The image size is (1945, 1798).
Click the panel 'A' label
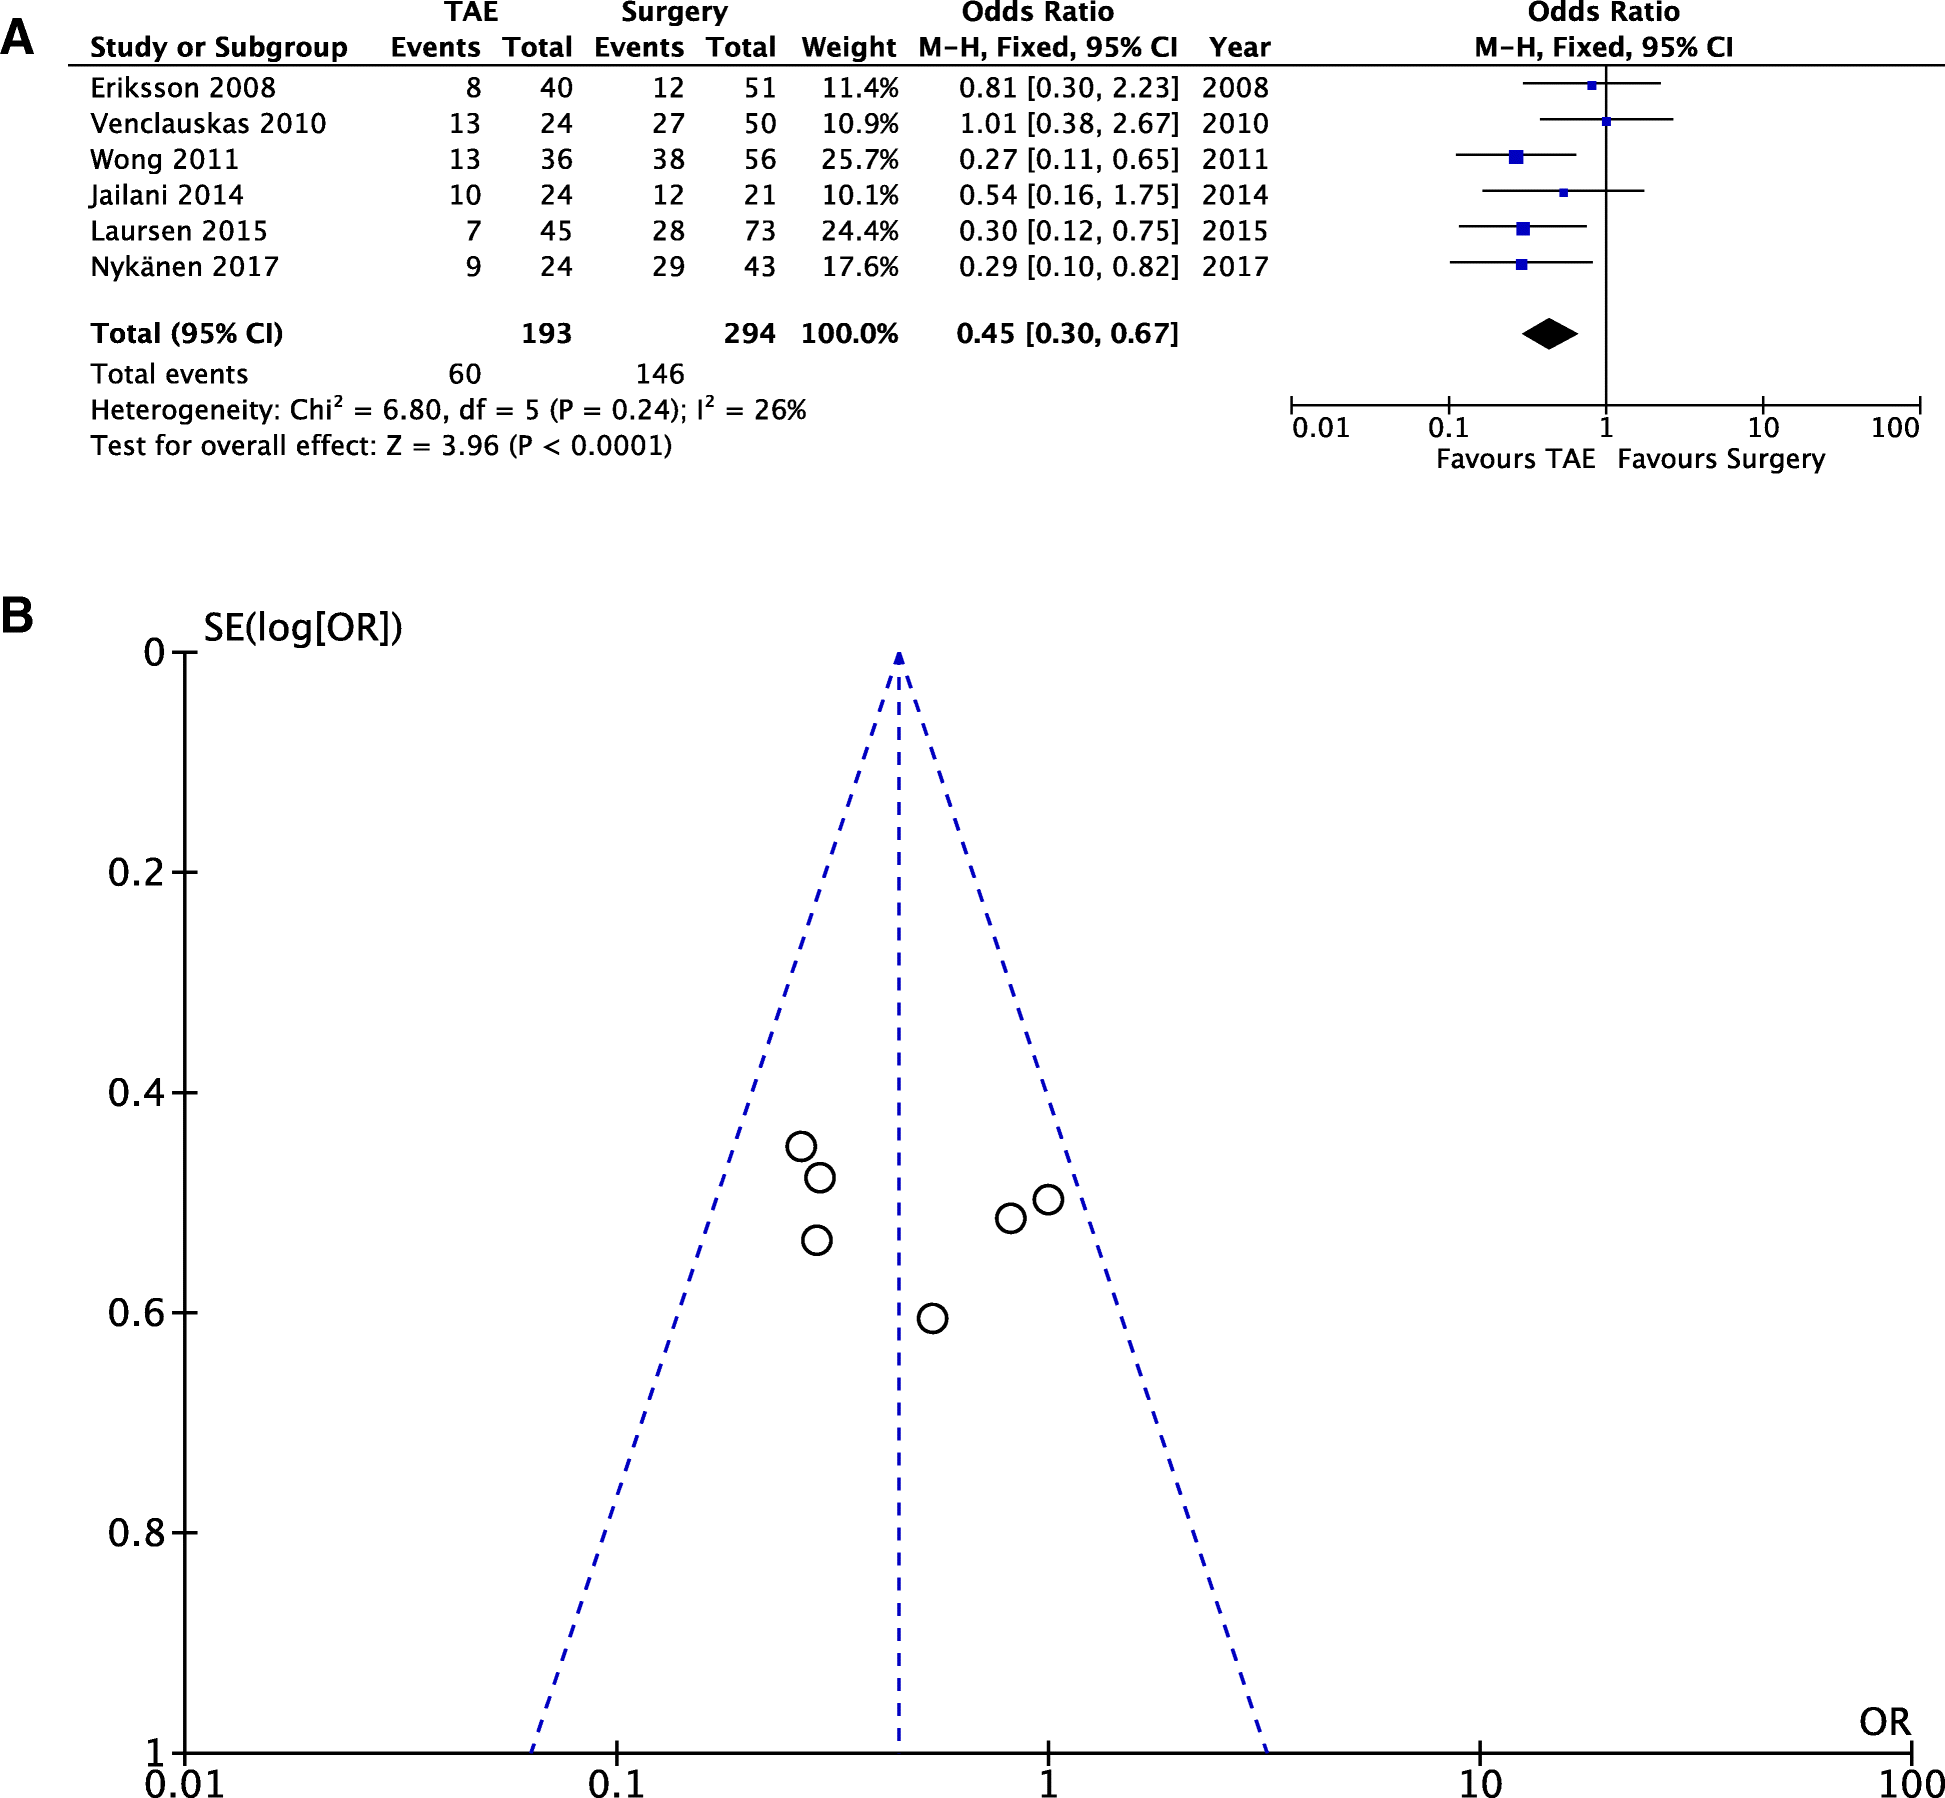click(17, 39)
